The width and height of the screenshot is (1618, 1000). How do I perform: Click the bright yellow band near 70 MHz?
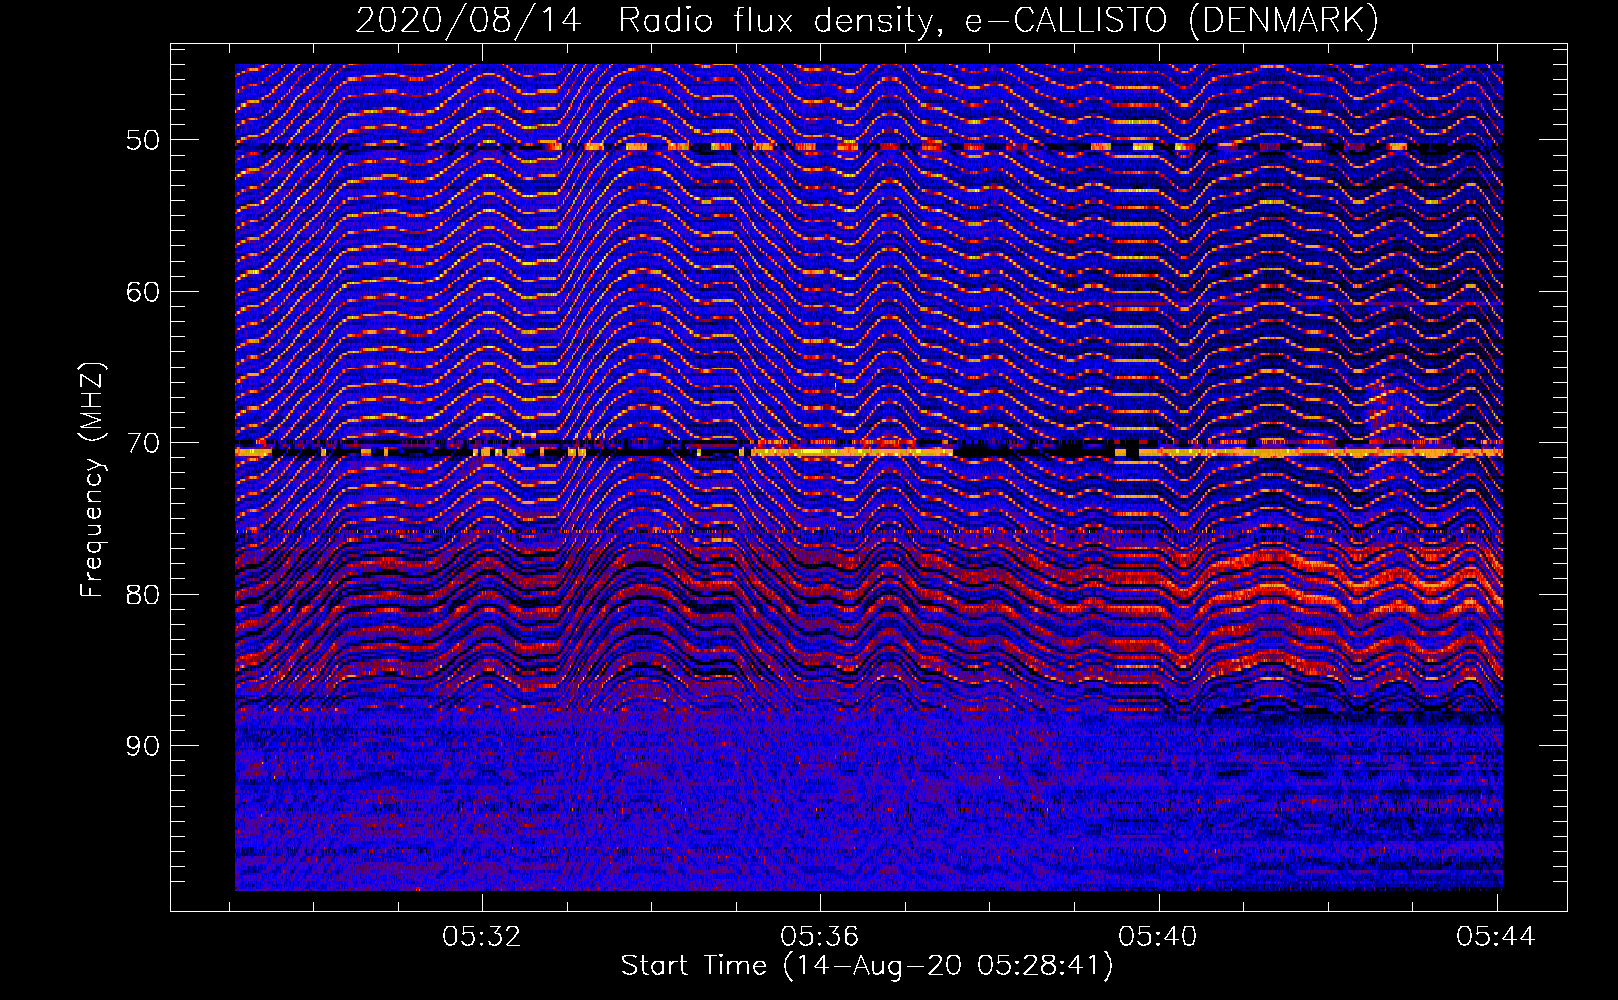pyautogui.click(x=869, y=452)
